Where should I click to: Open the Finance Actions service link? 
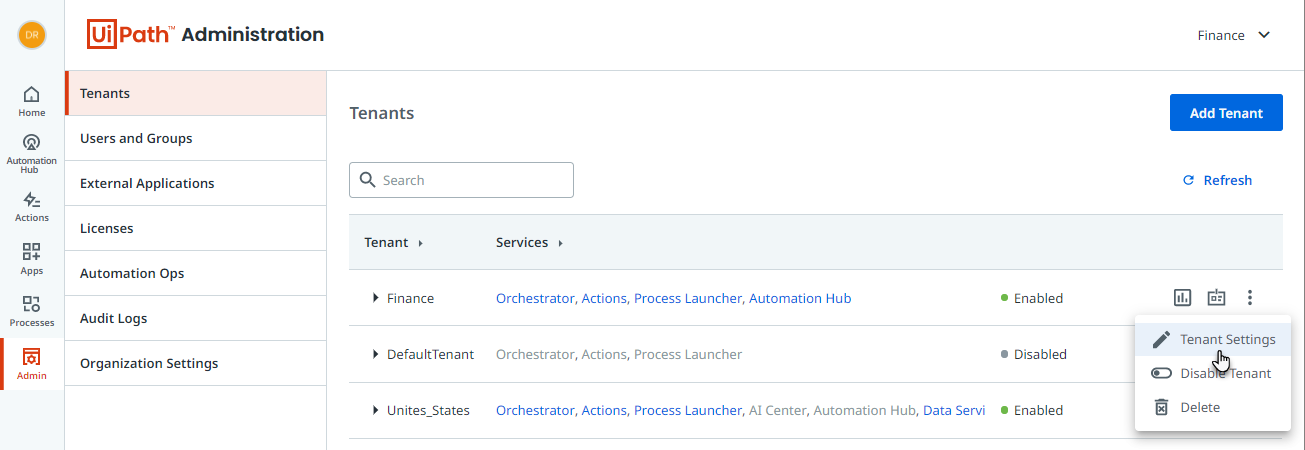(x=604, y=298)
